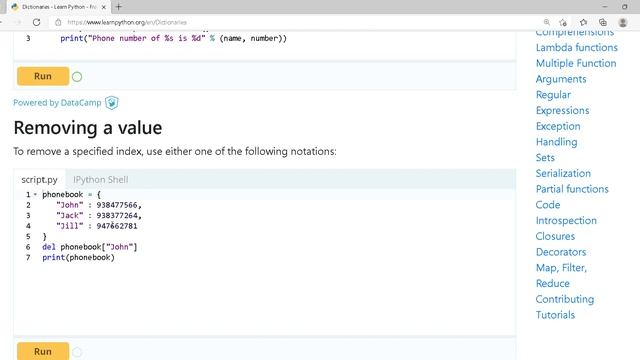The height and width of the screenshot is (360, 640).
Task: Click the site info lock icon
Action: click(x=58, y=22)
